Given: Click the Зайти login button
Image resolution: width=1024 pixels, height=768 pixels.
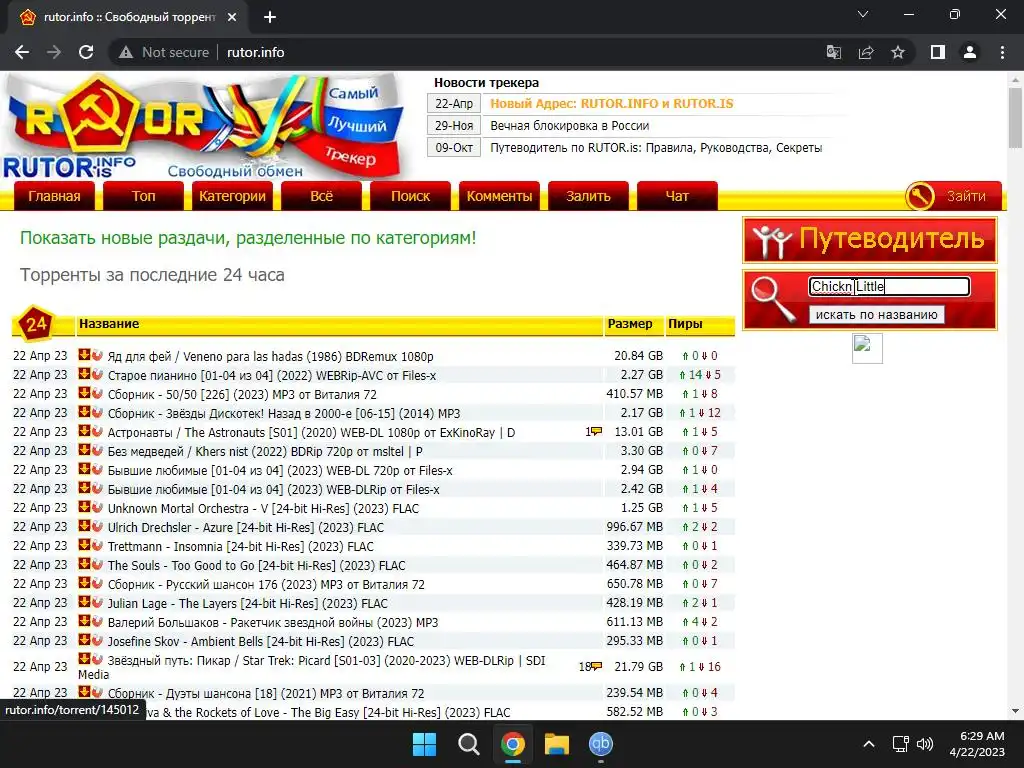Looking at the screenshot, I should tap(966, 196).
